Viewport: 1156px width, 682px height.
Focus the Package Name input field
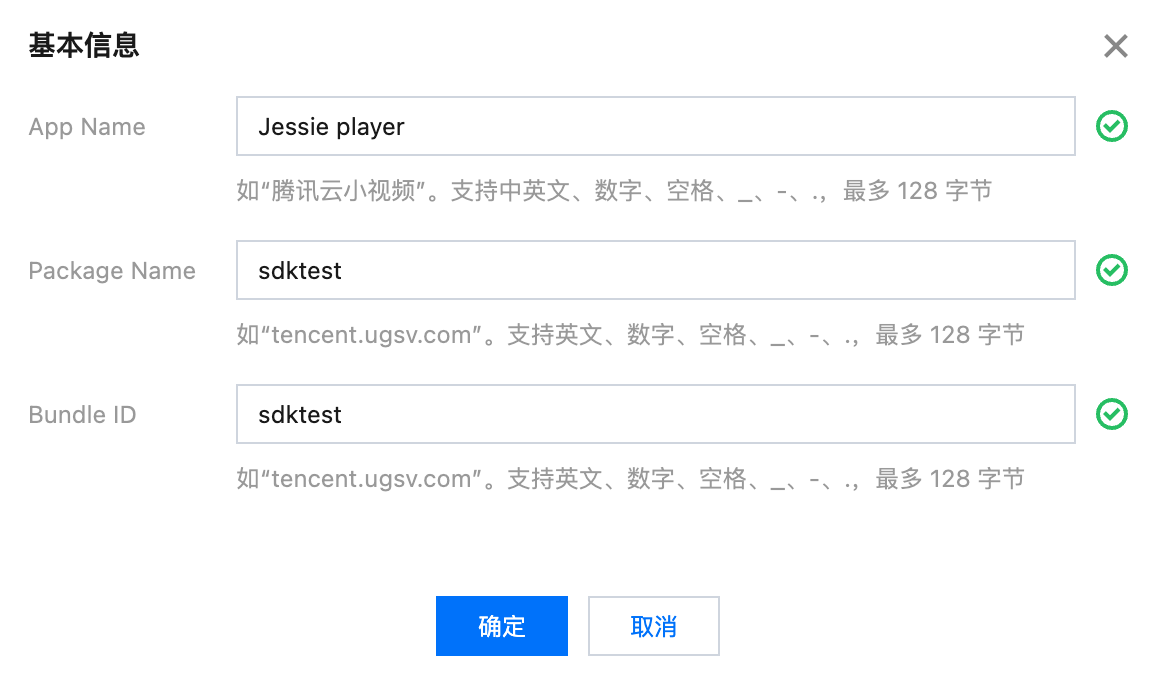(x=655, y=270)
